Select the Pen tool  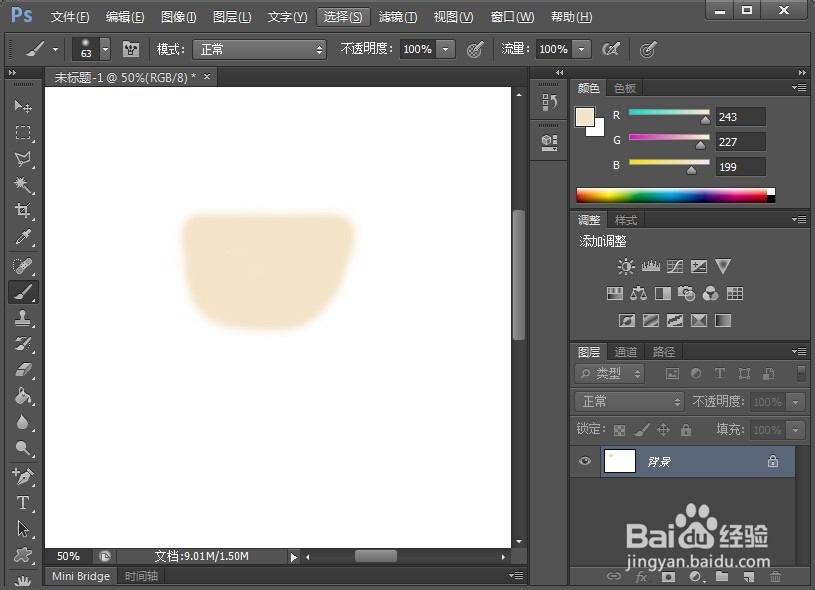[22, 476]
